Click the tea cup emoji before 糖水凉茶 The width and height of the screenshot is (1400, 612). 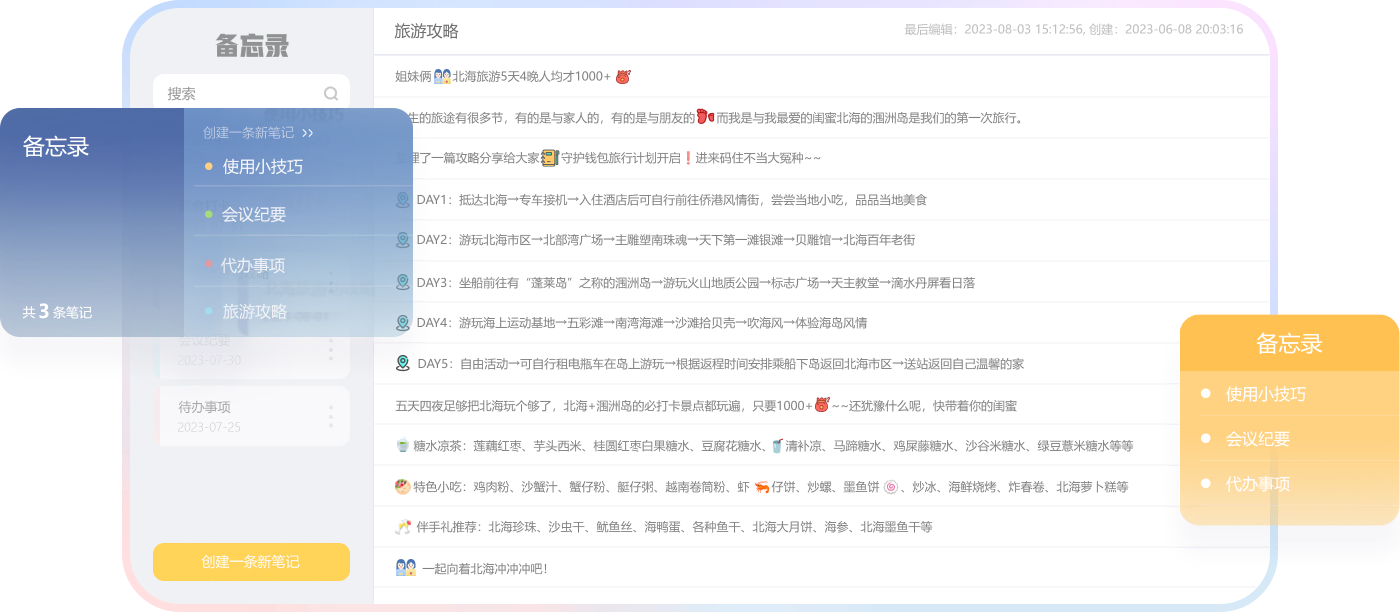[403, 445]
